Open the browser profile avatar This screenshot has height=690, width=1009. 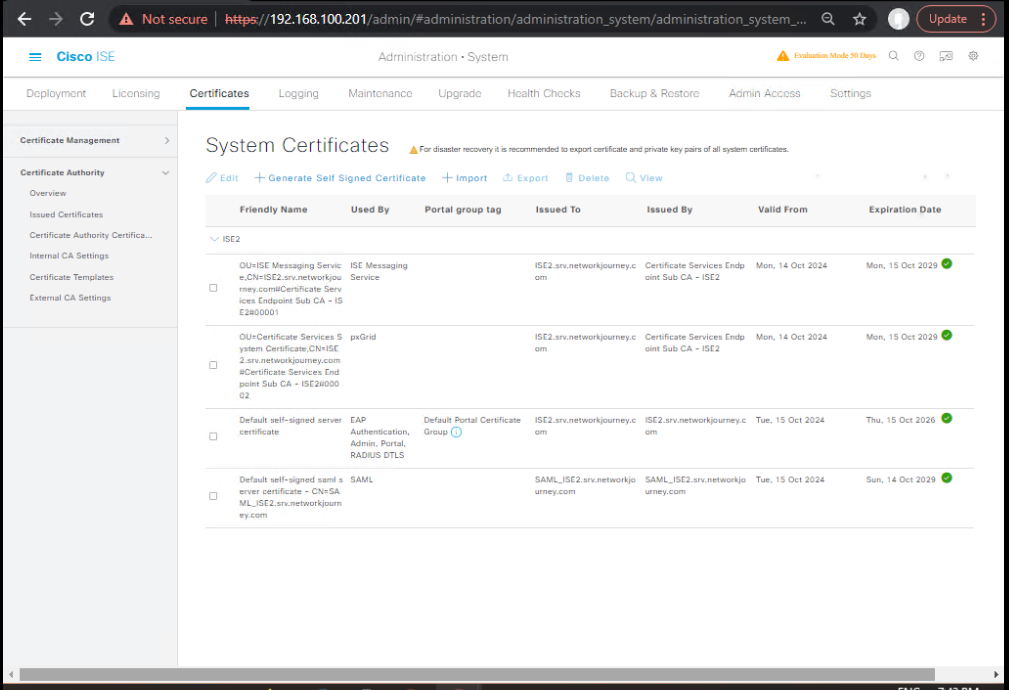click(898, 19)
